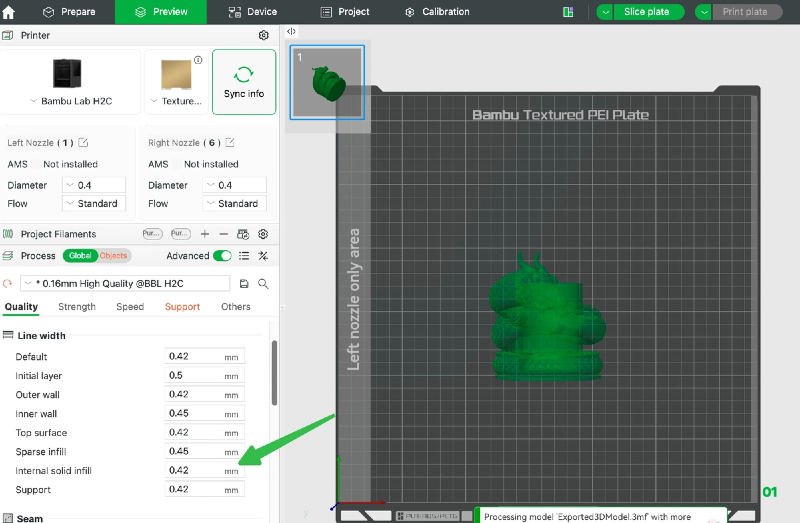
Task: Click the Initial layer line width field
Action: (205, 375)
